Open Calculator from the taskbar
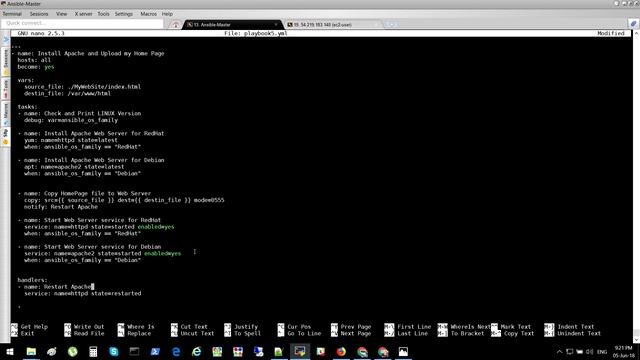 pos(93,351)
